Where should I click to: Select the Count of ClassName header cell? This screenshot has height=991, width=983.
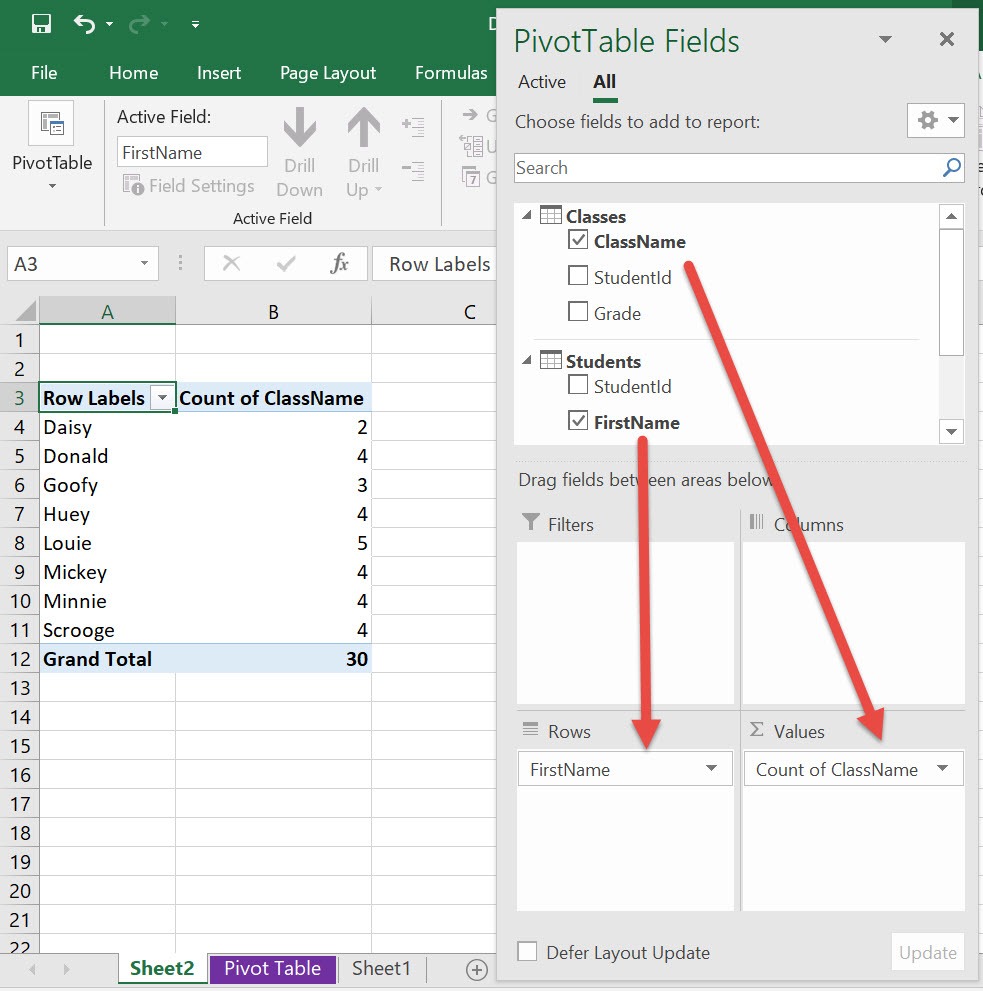pyautogui.click(x=273, y=398)
